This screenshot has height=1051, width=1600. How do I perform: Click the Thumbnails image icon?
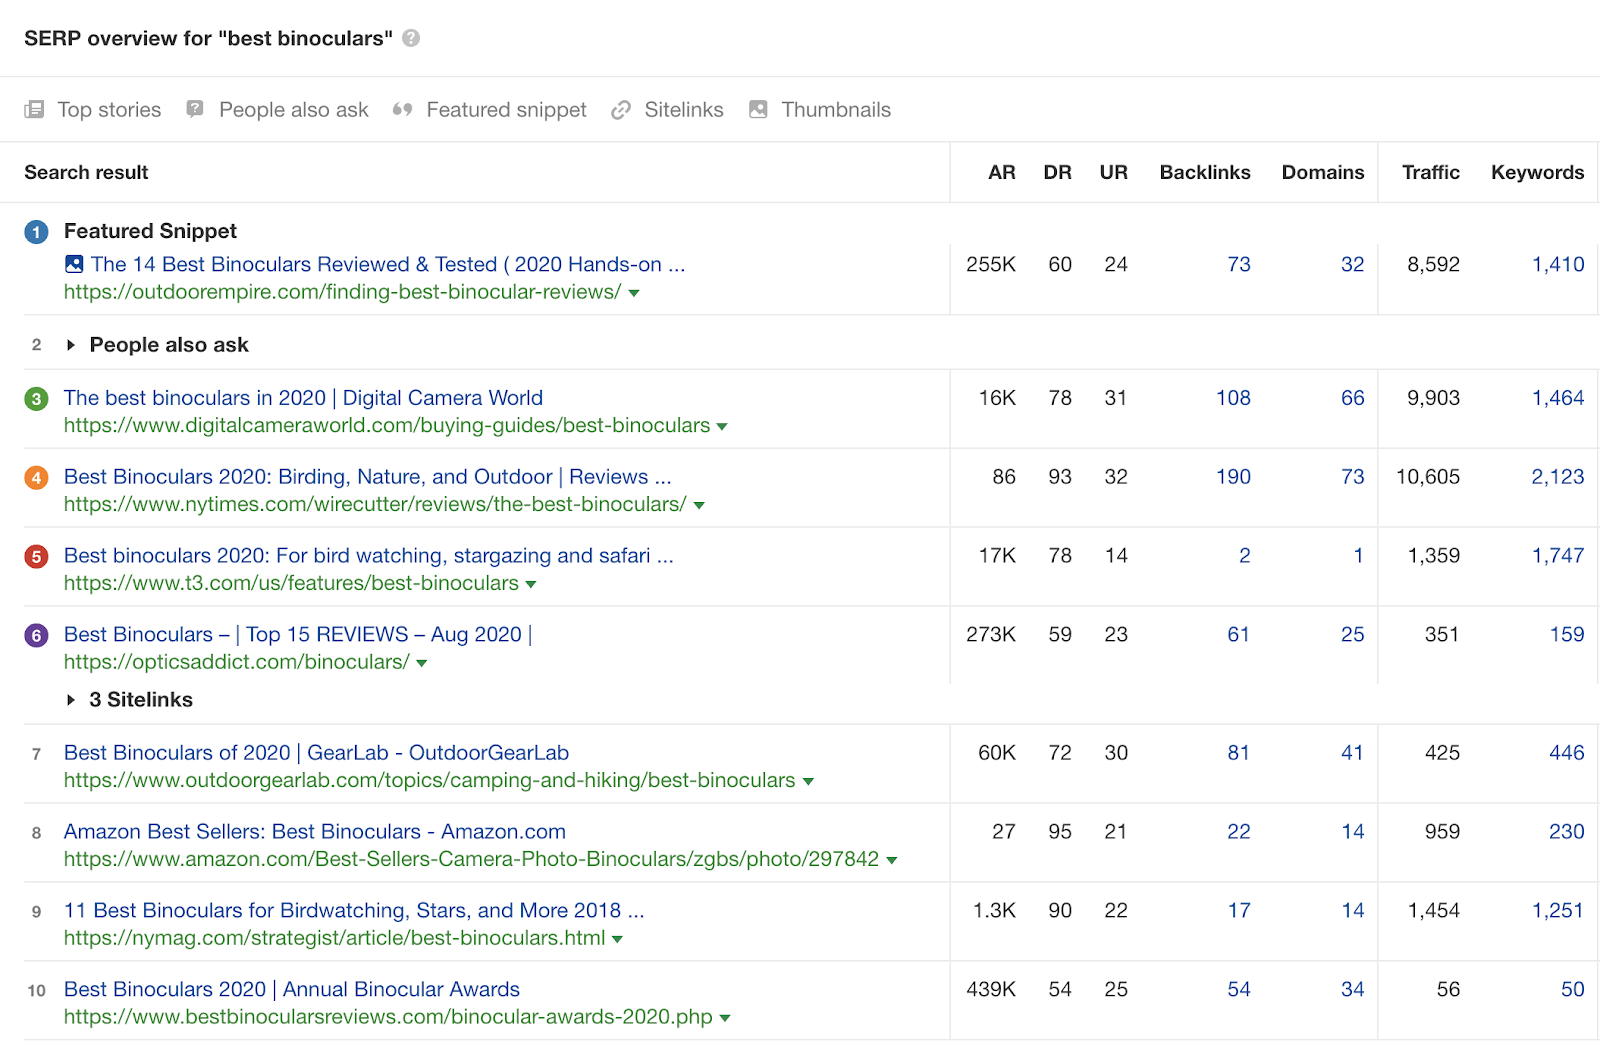click(758, 109)
